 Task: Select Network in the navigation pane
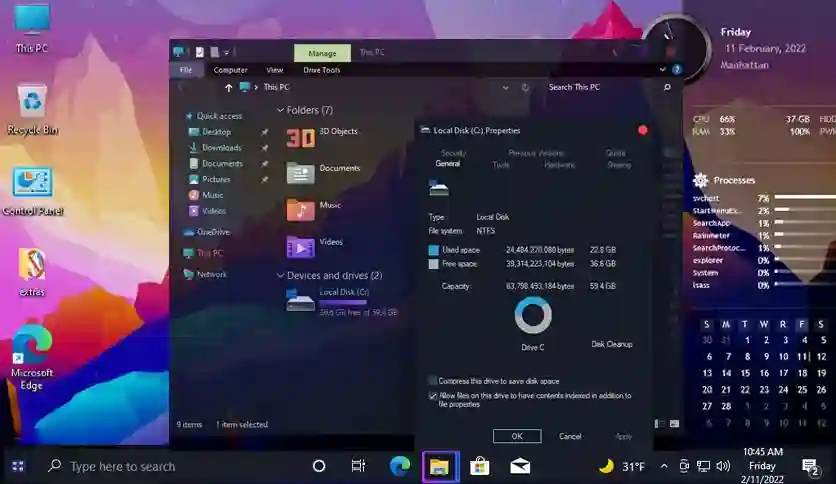205,274
